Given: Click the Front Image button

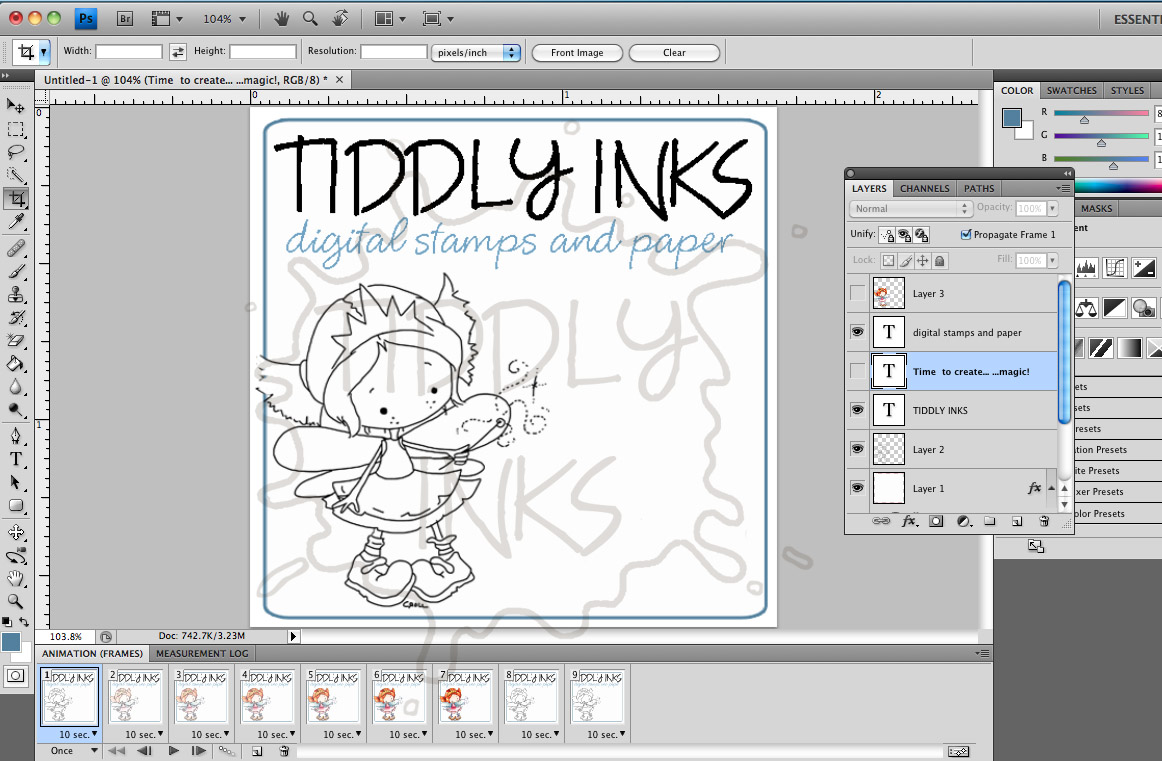Looking at the screenshot, I should click(x=577, y=53).
